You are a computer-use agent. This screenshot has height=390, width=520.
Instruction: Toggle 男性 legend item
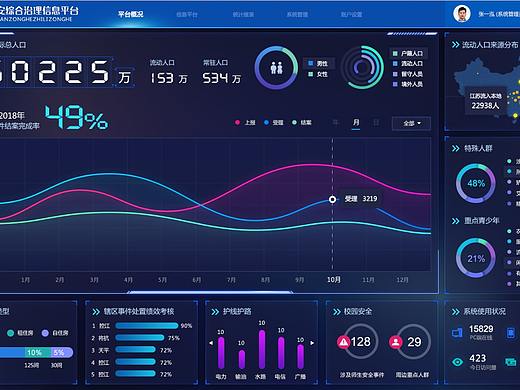318,63
